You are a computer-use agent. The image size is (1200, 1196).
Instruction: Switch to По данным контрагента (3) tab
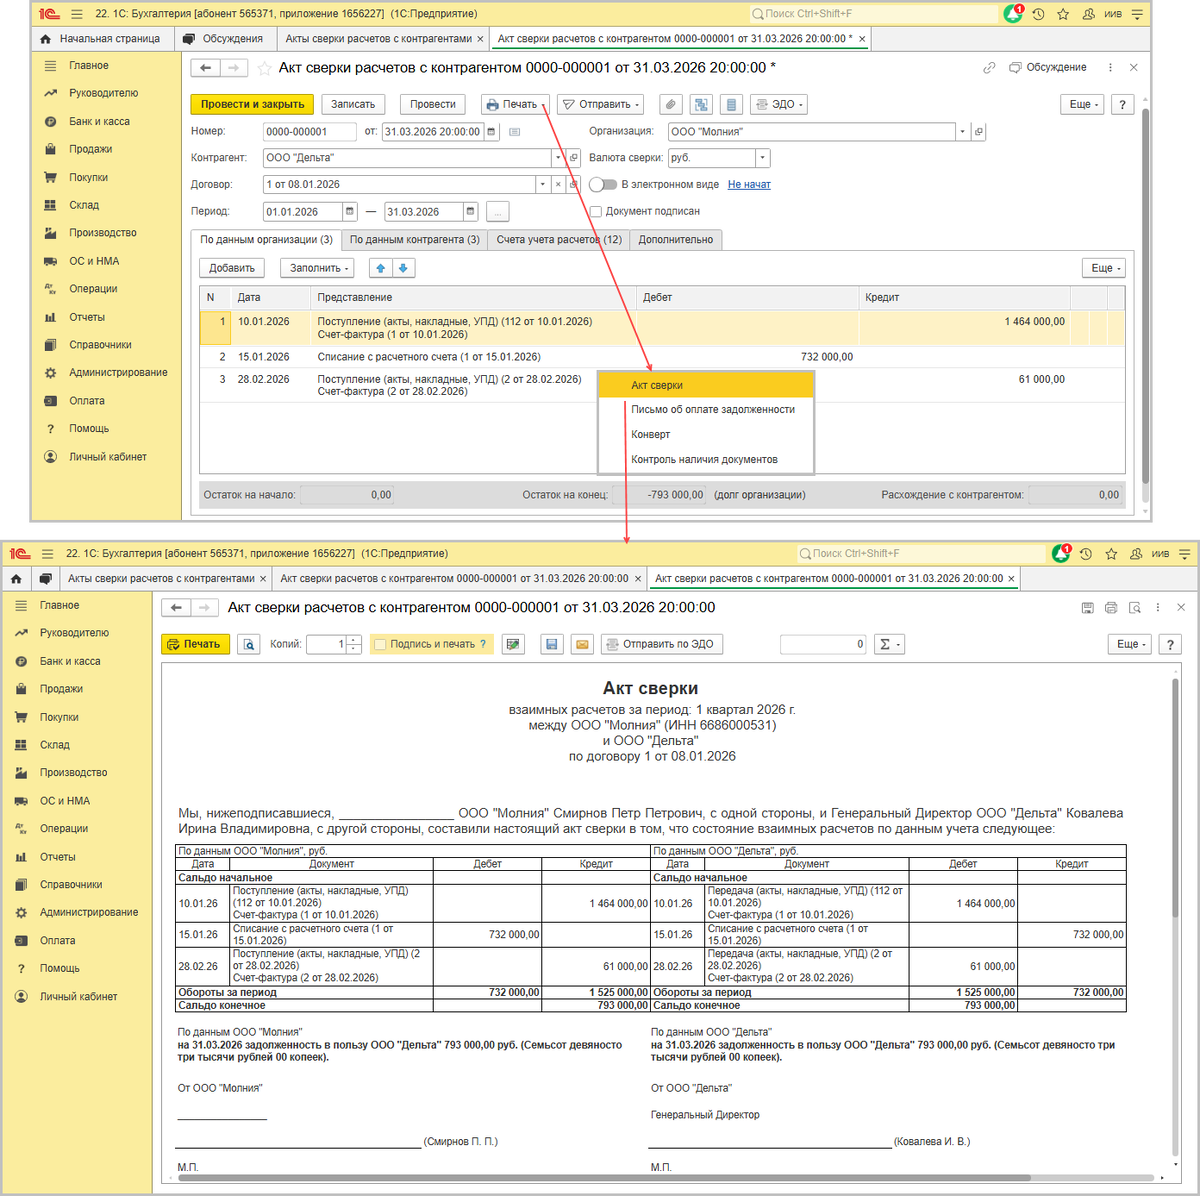click(415, 240)
